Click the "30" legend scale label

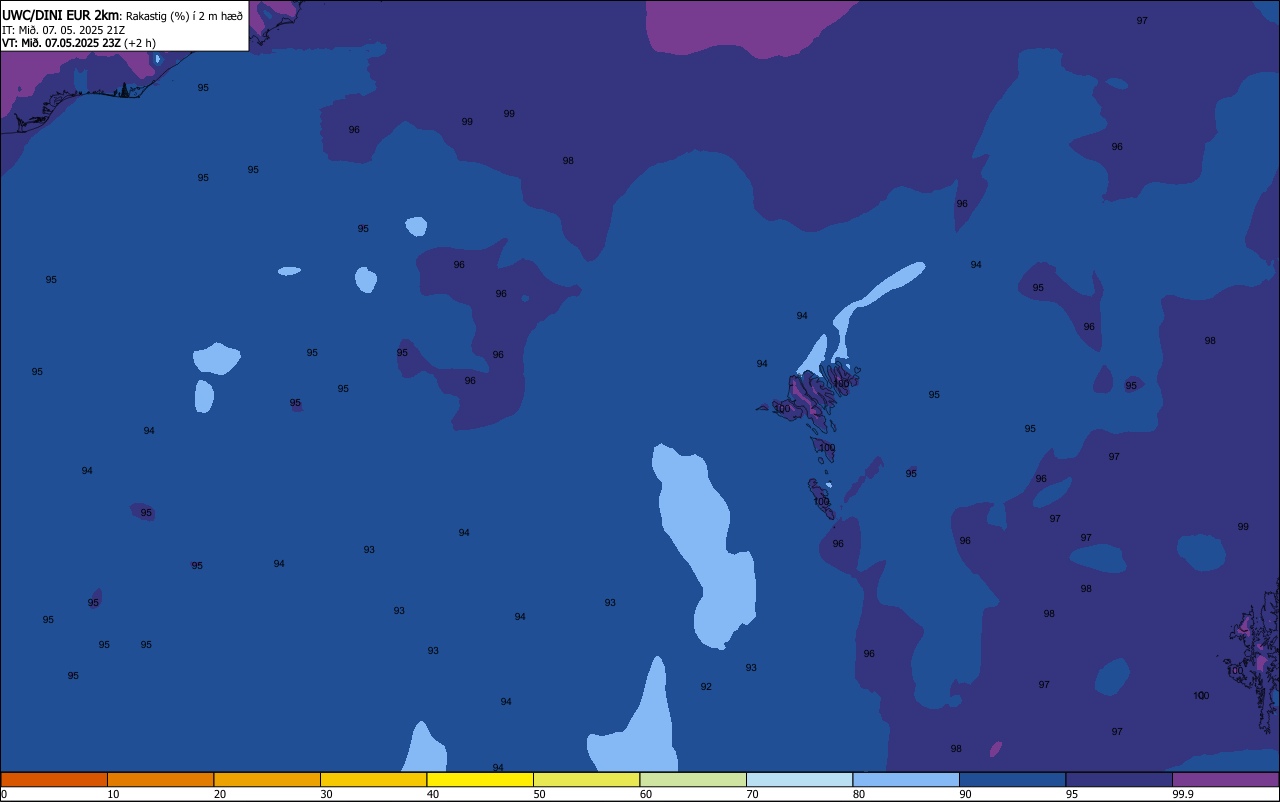(x=326, y=794)
